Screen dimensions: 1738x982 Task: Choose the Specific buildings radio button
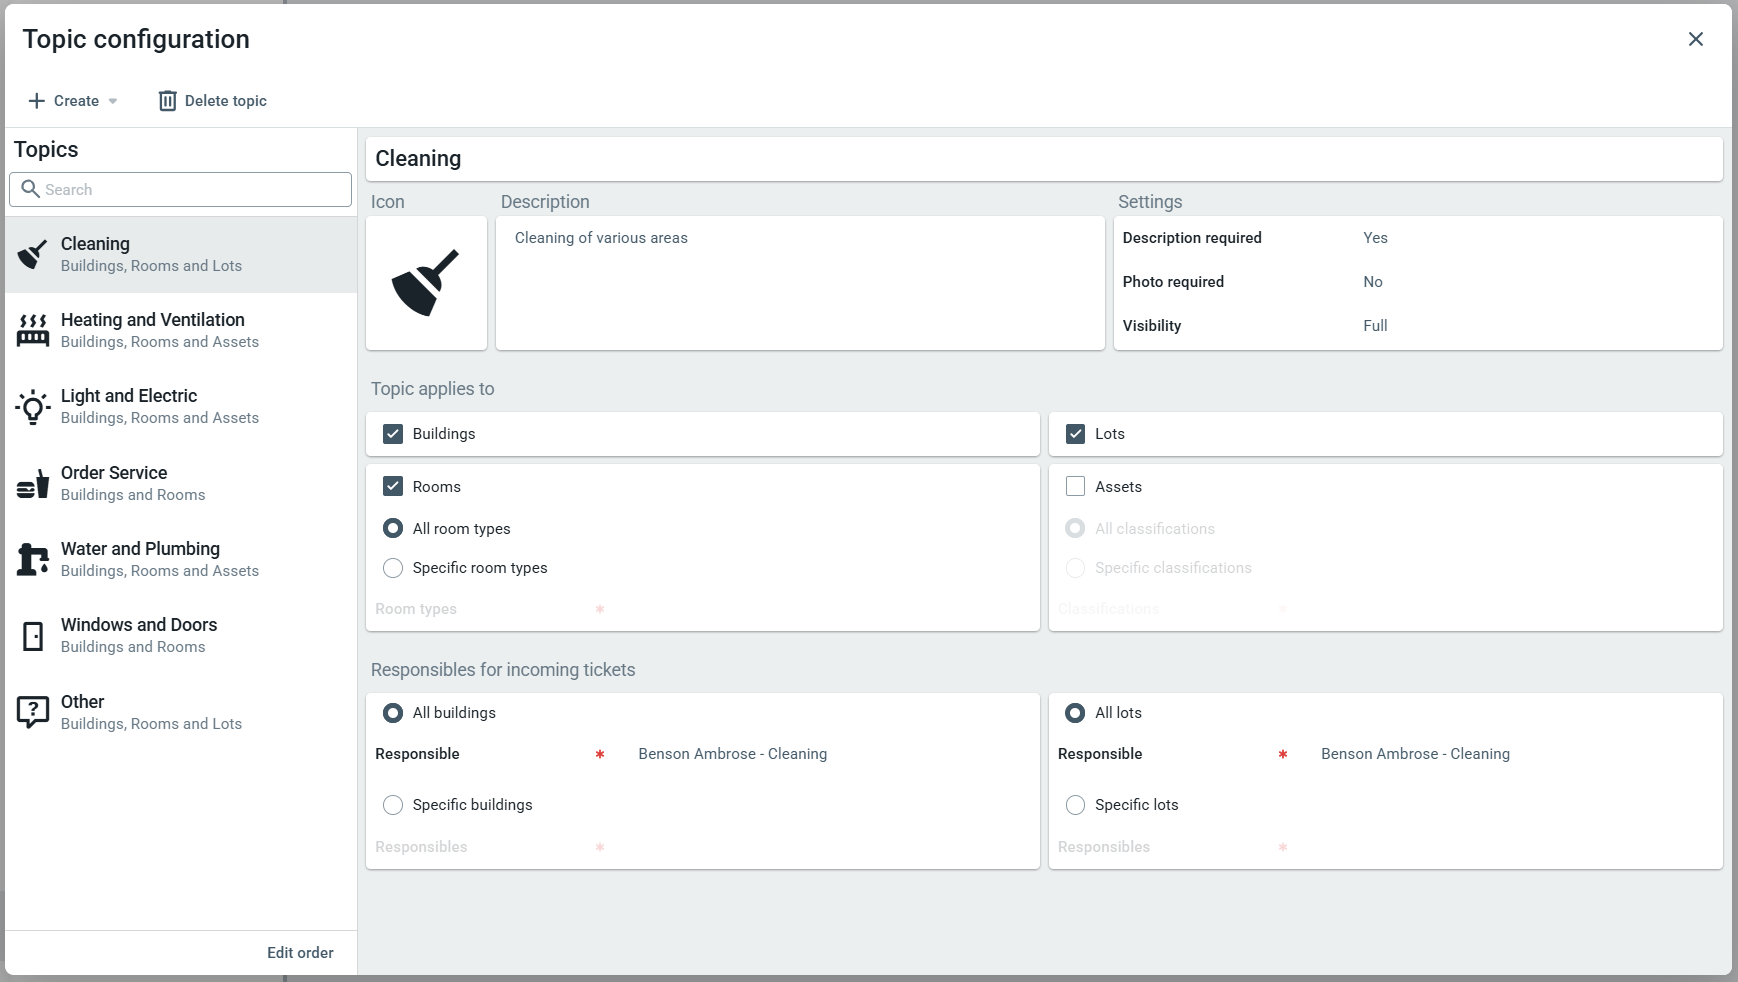393,805
